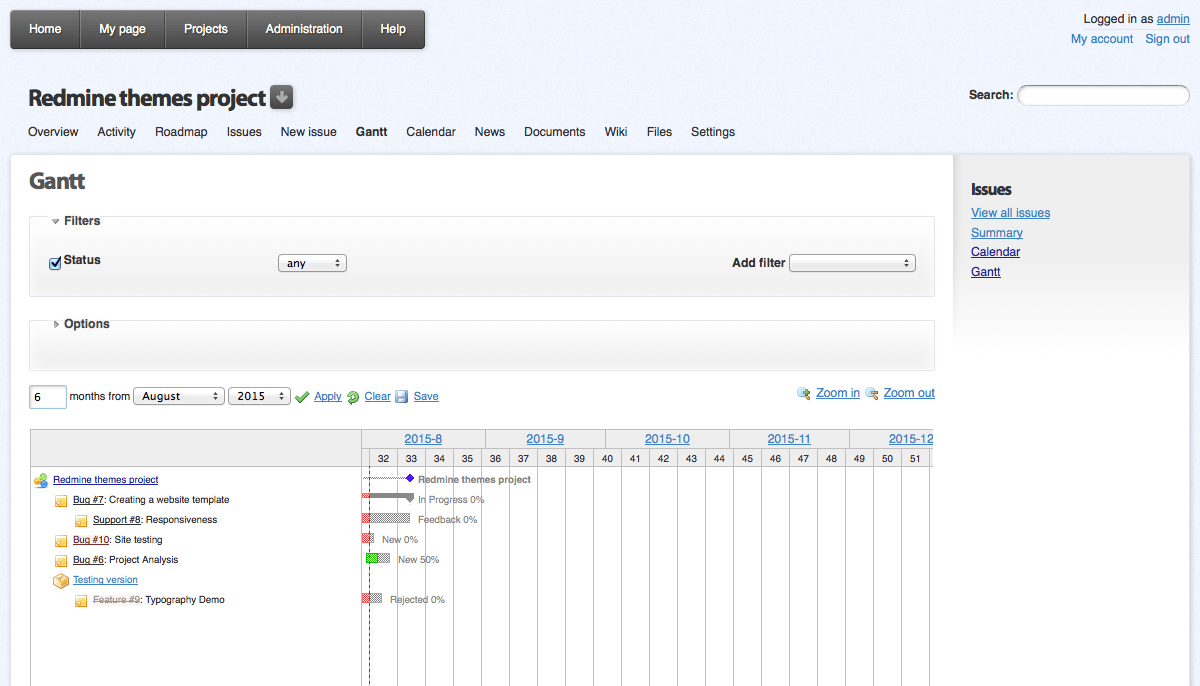The image size is (1200, 686).
Task: Click the 2015-10 month header link
Action: [x=667, y=439]
